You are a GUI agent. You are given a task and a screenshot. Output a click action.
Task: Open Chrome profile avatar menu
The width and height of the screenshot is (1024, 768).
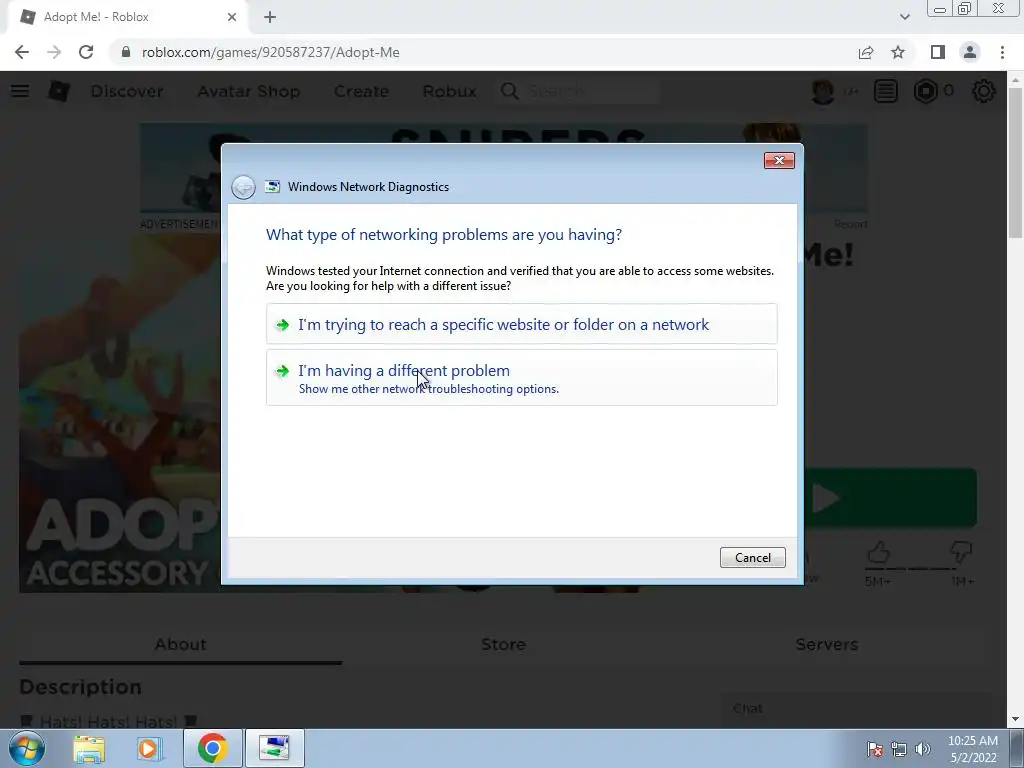[970, 52]
